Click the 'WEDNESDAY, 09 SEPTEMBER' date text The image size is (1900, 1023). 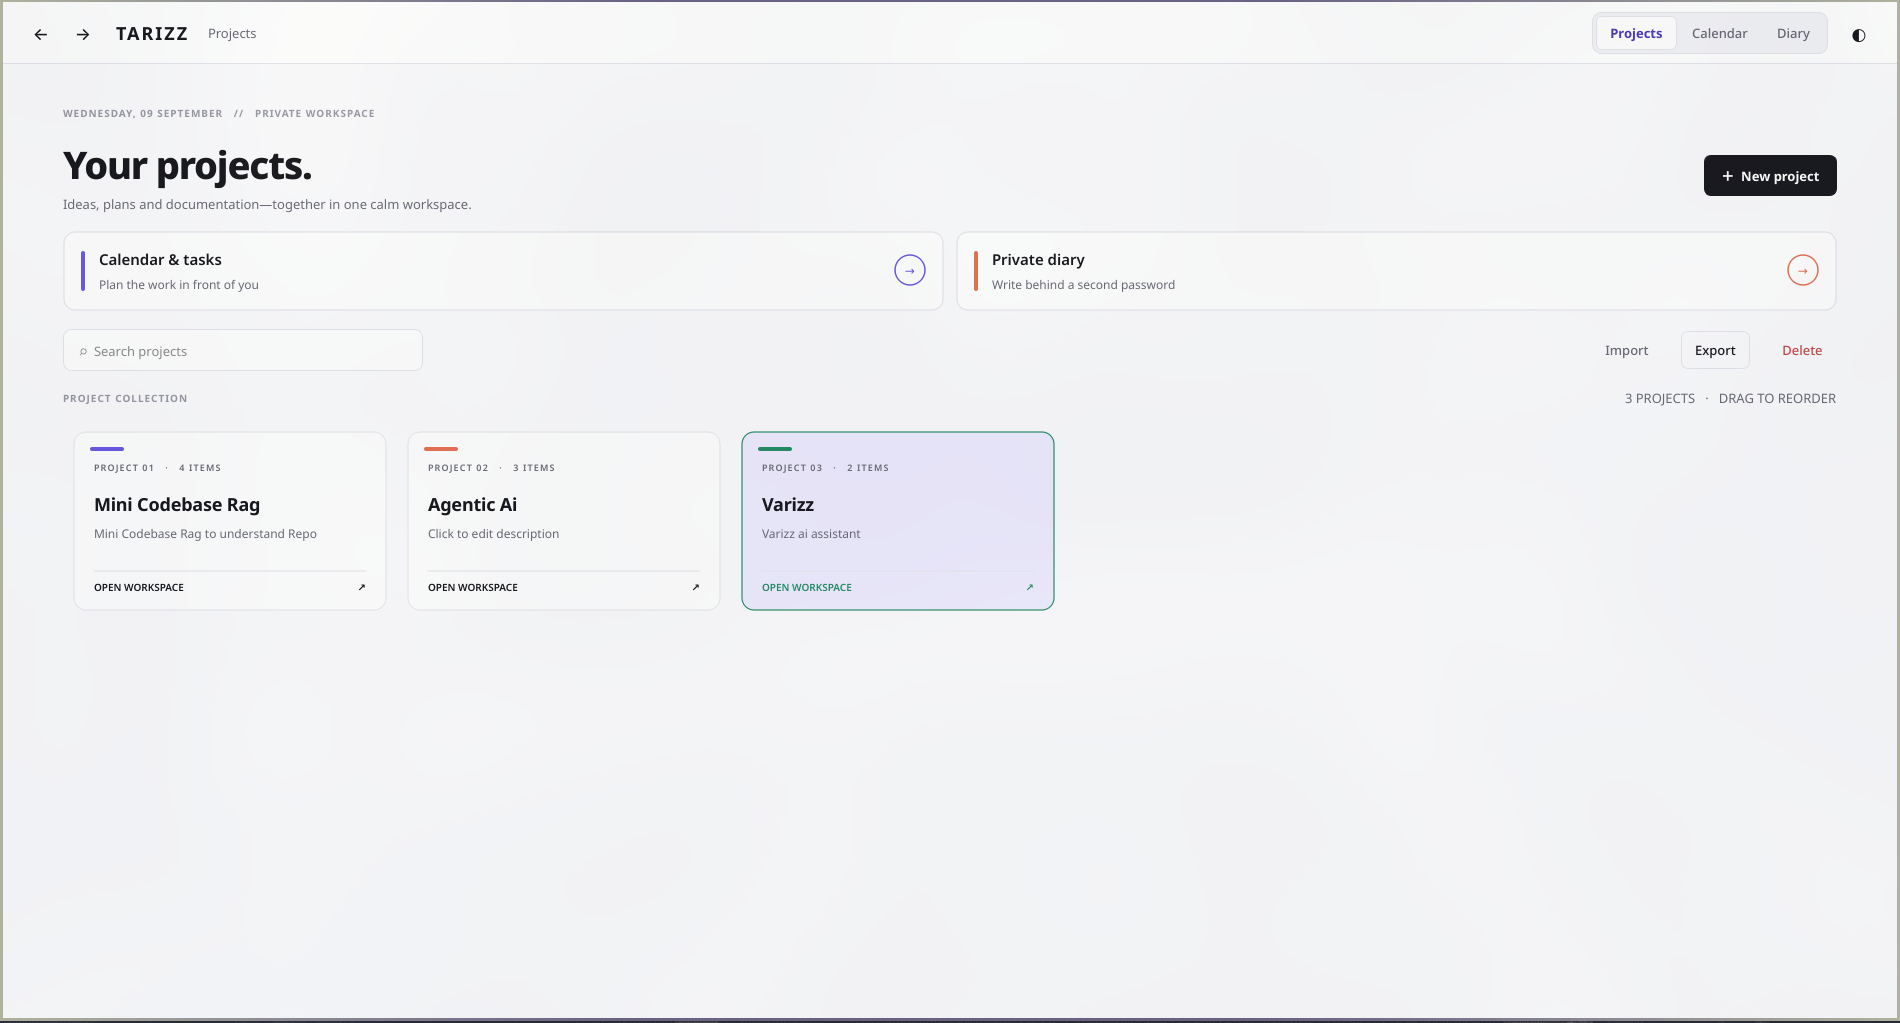point(143,114)
